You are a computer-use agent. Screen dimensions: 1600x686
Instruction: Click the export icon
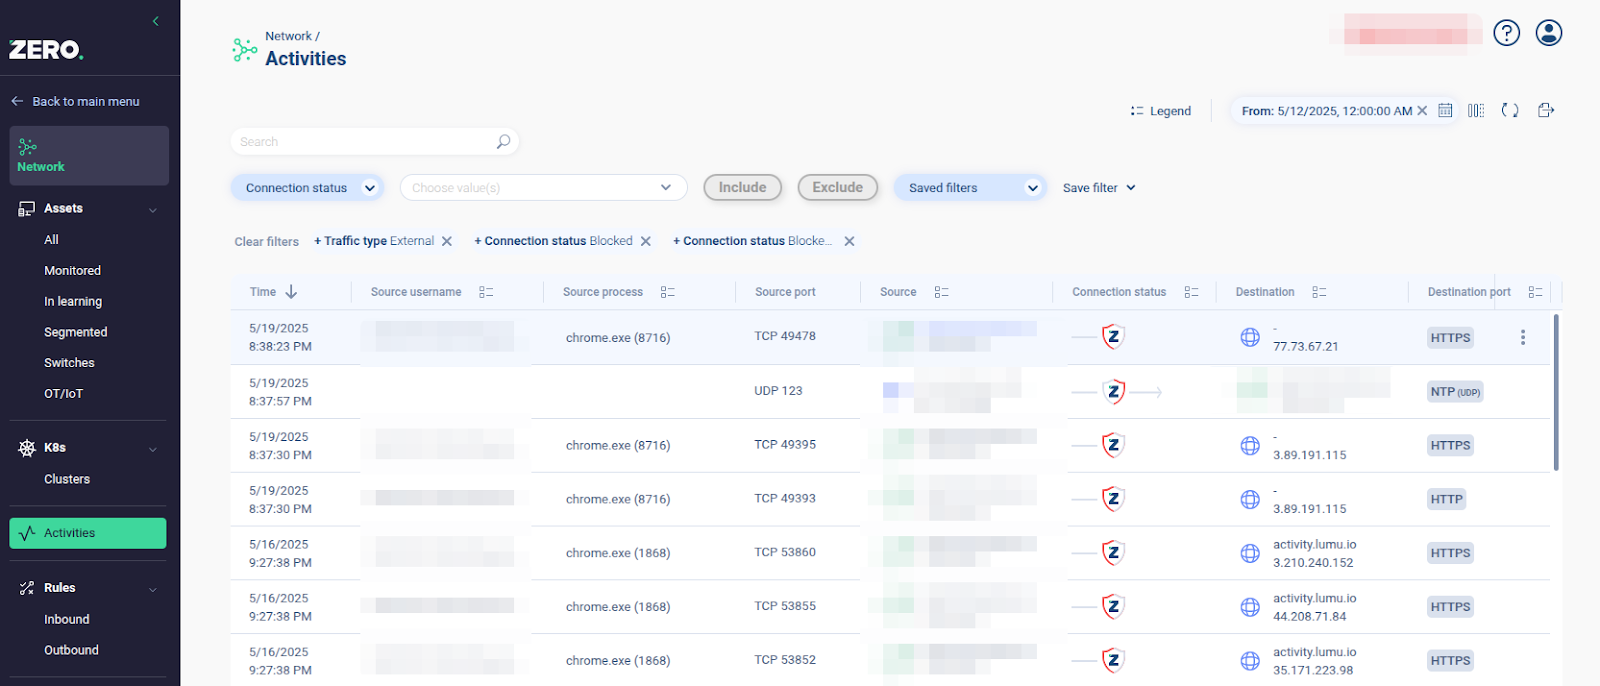(x=1546, y=111)
